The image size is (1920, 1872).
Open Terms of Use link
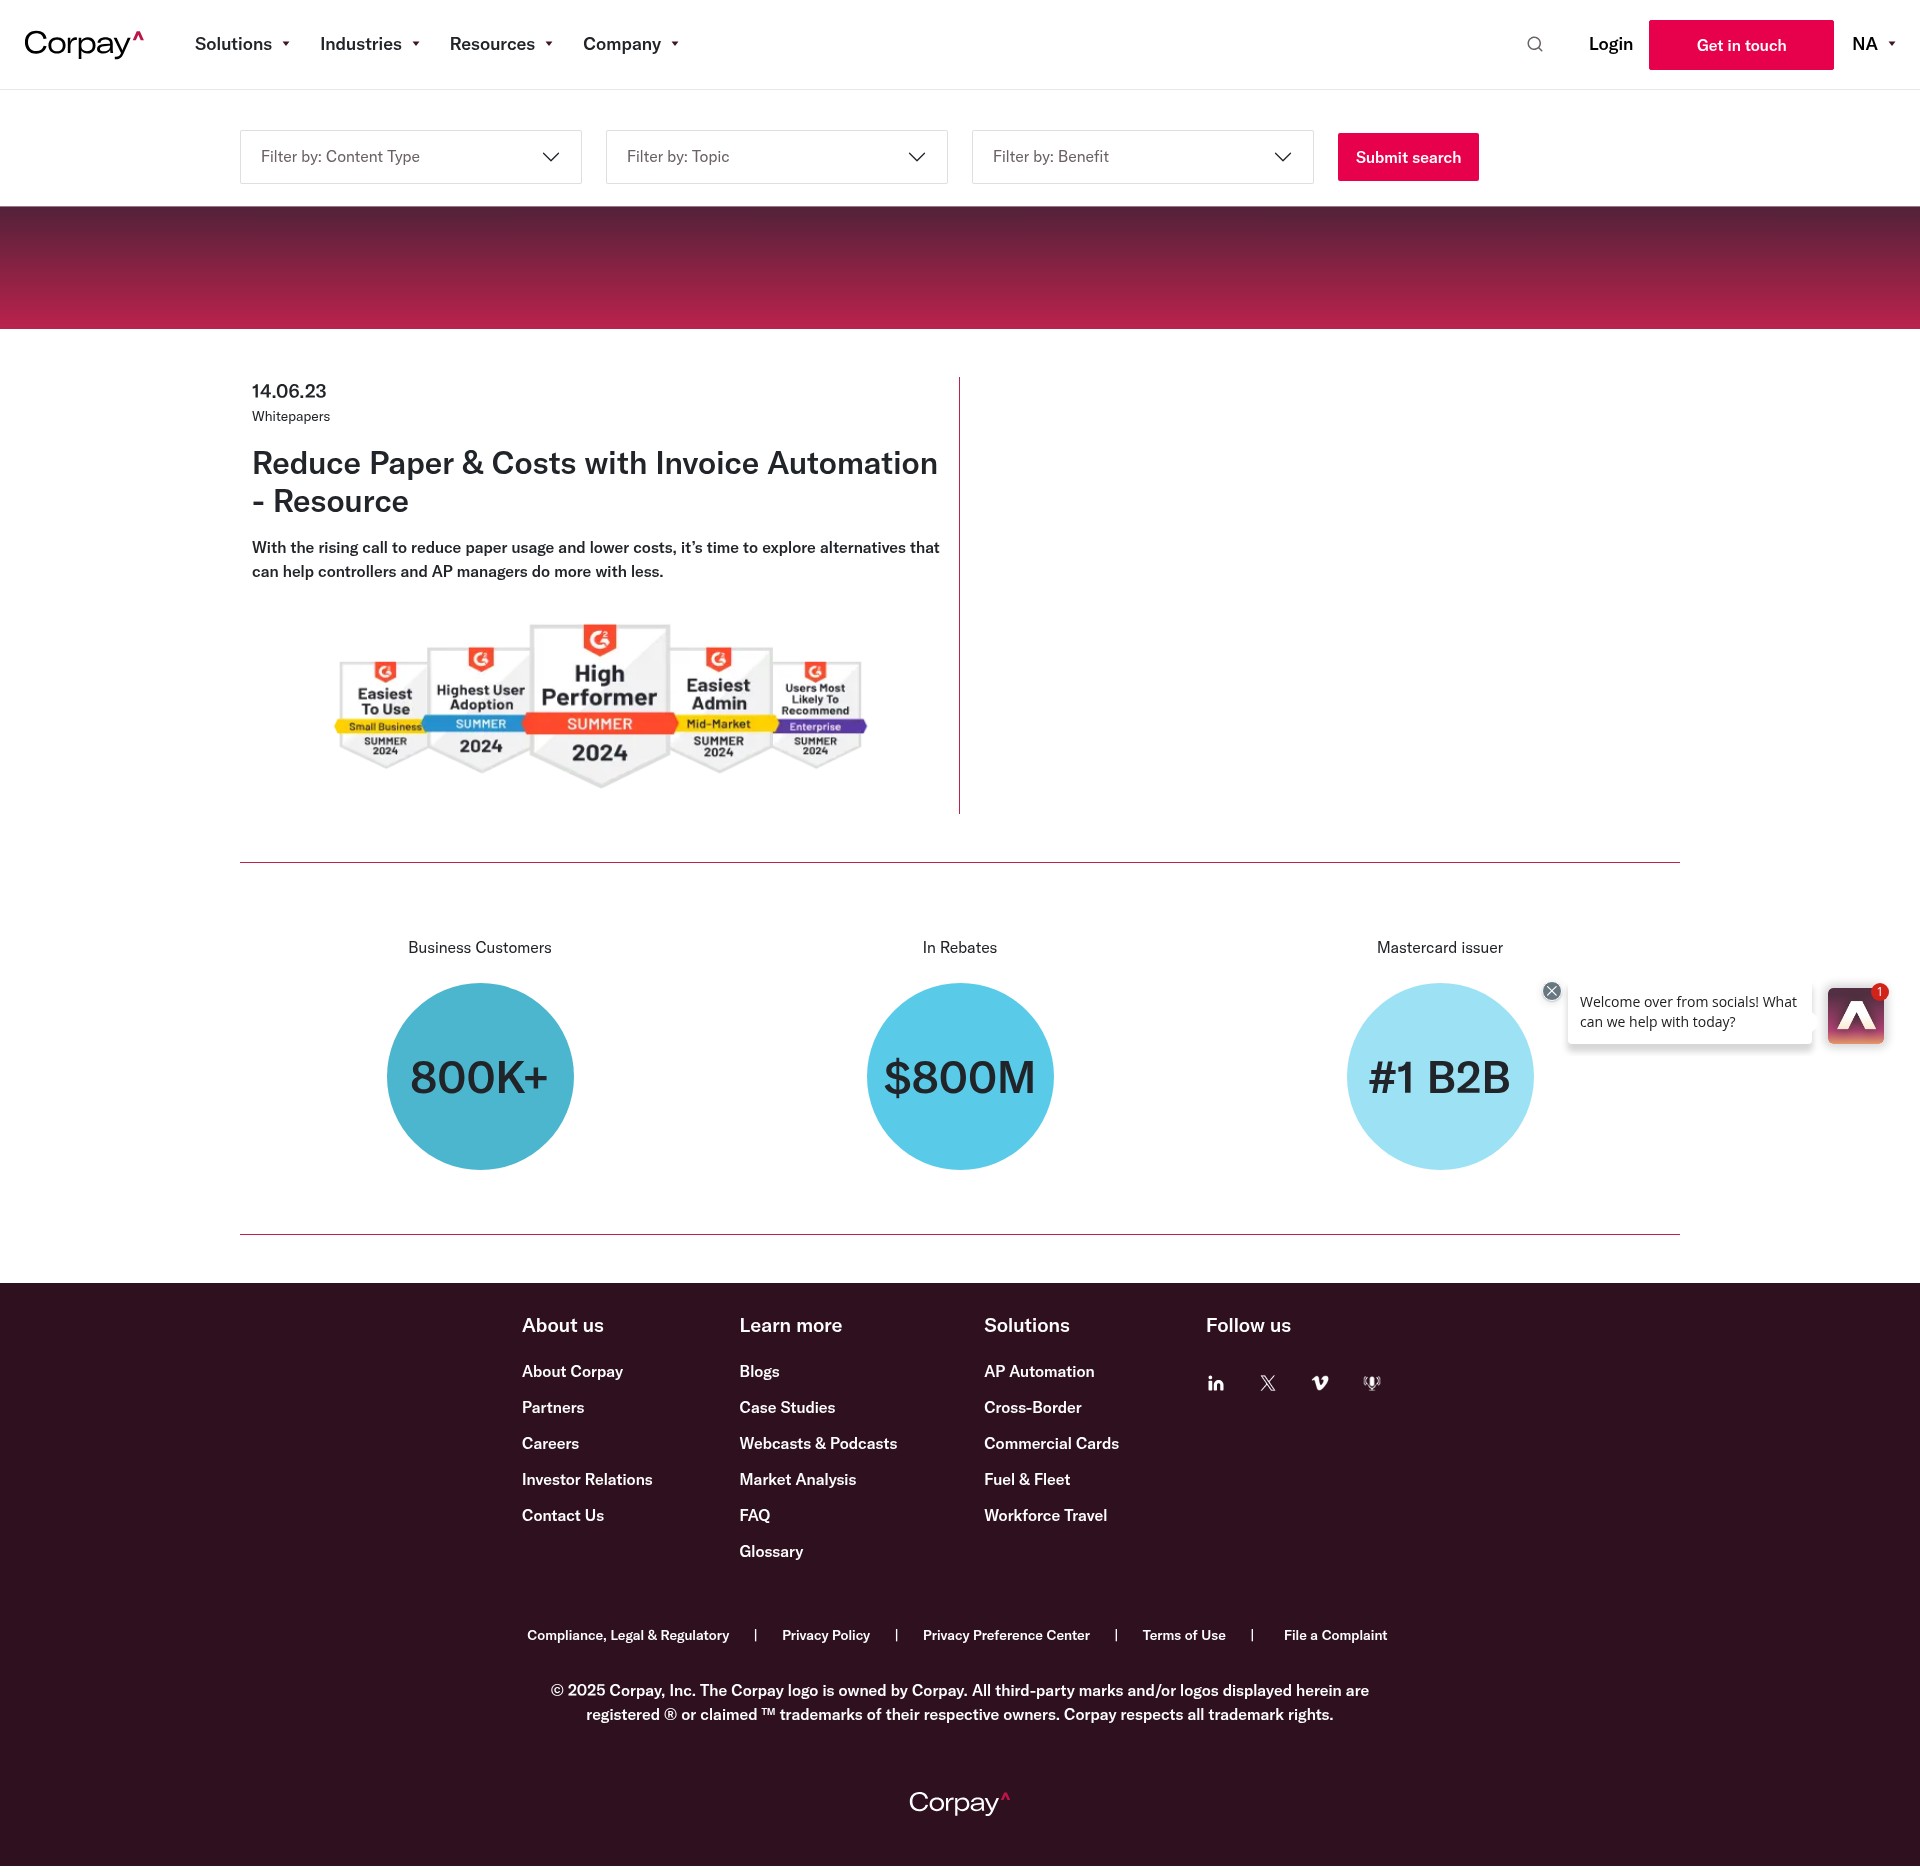[1184, 1635]
